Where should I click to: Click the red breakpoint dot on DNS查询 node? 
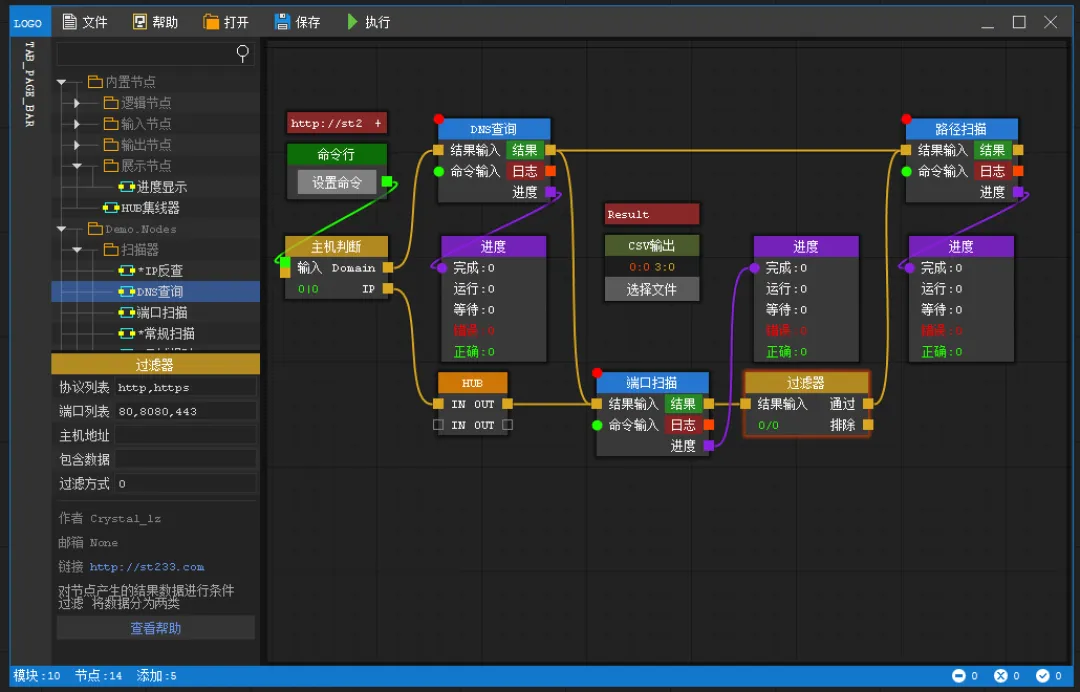click(439, 119)
